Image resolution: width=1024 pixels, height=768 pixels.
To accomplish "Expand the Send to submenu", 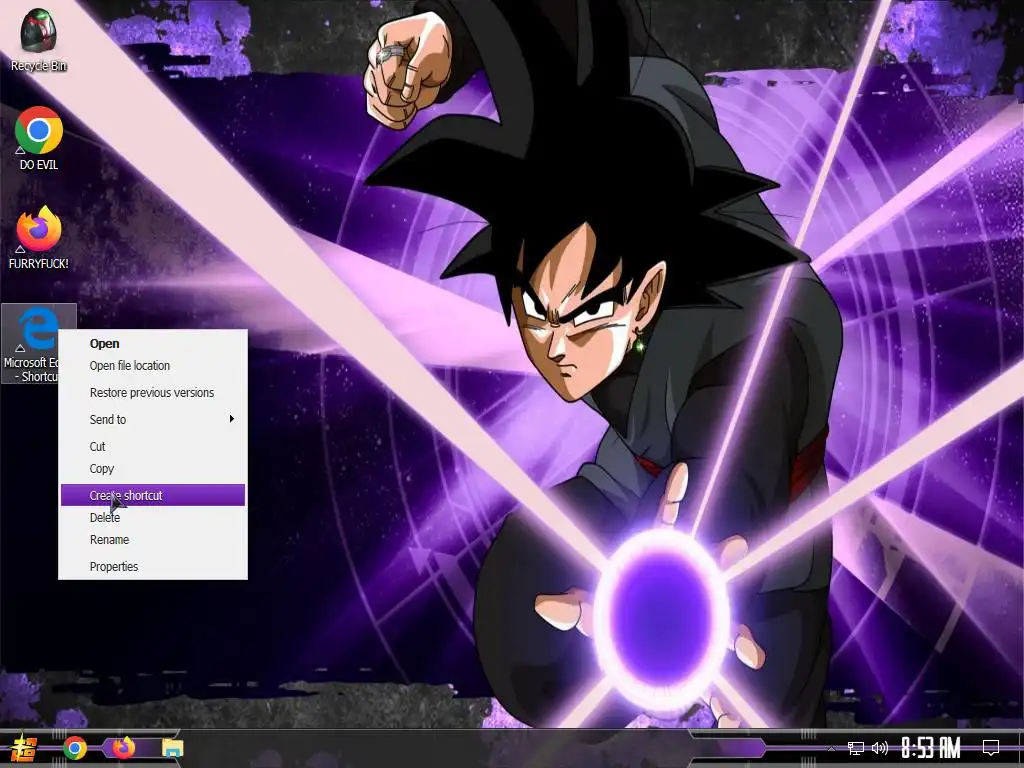I will [x=153, y=419].
